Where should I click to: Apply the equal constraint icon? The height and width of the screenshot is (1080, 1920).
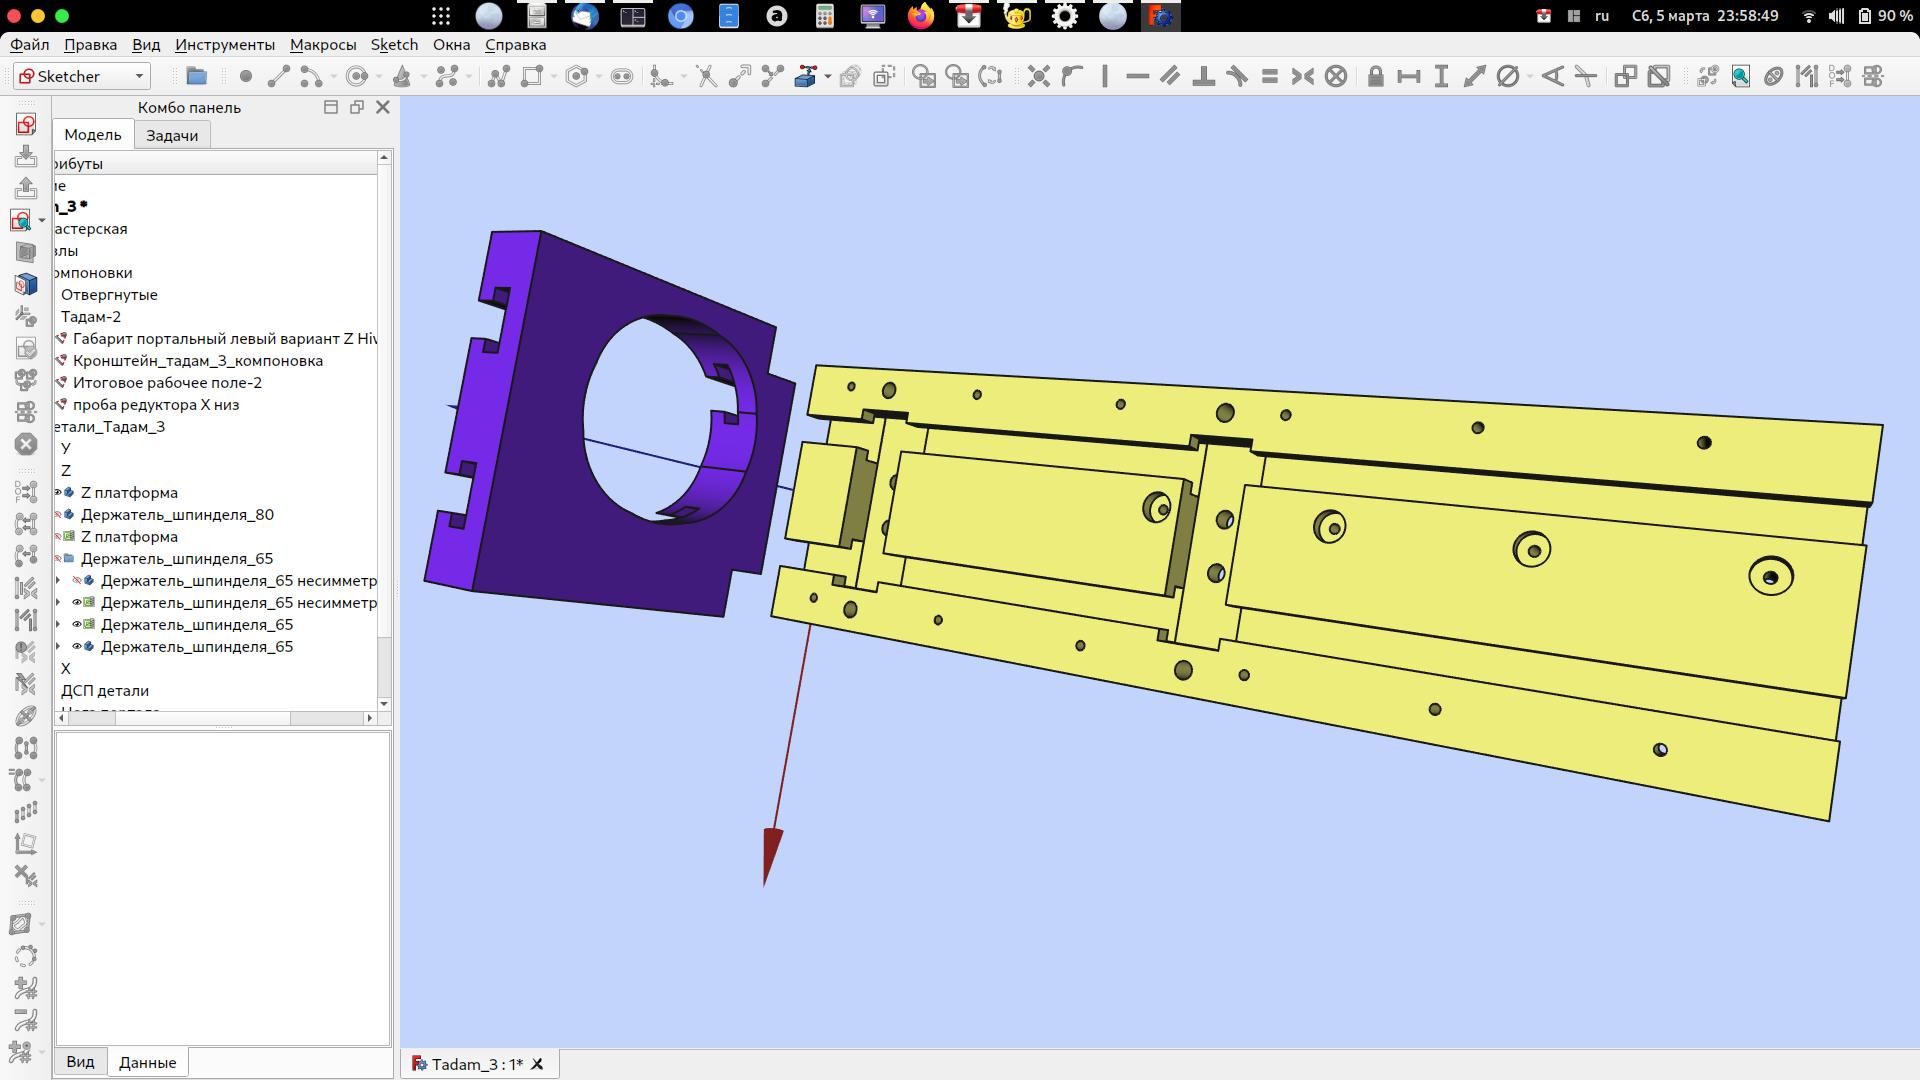point(1270,76)
